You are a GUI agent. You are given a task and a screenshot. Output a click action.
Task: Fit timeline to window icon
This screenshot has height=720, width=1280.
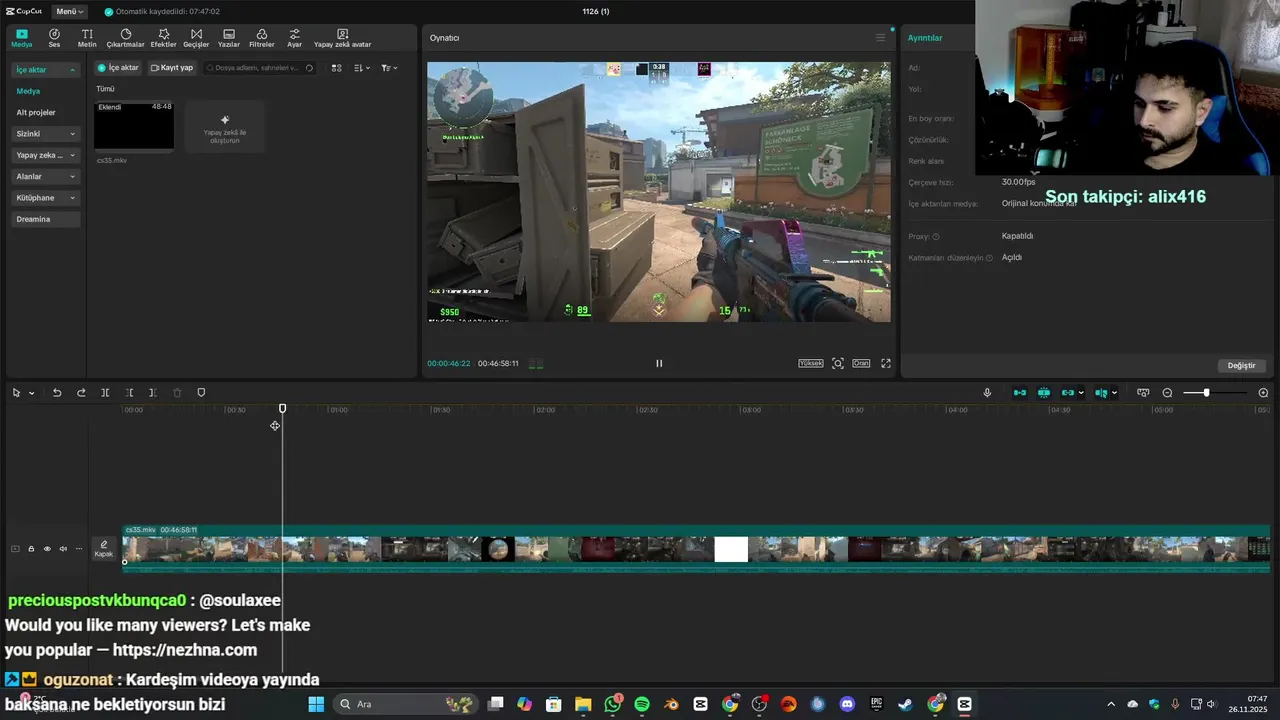pyautogui.click(x=1143, y=393)
